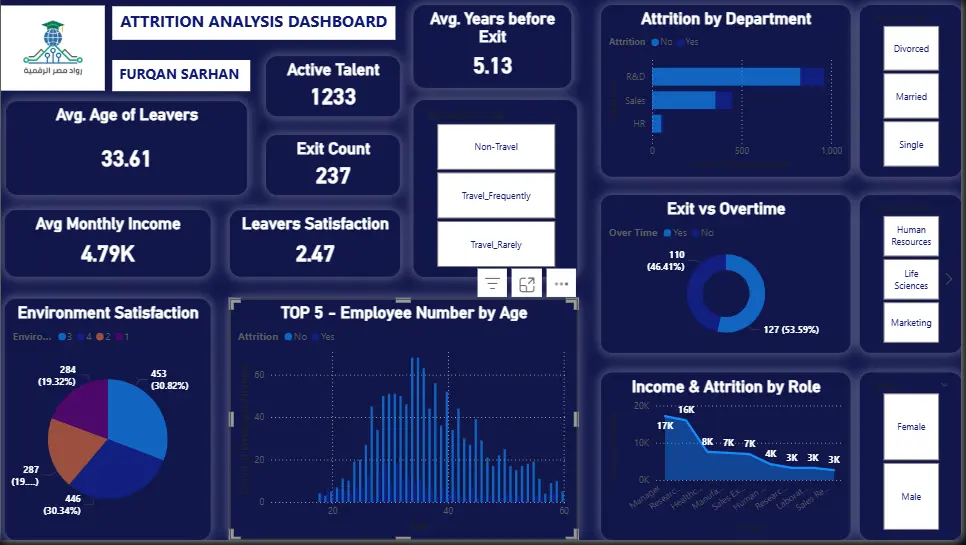Choose the Life Sciences field slicer
Viewport: 966px width, 545px height.
pyautogui.click(x=911, y=280)
